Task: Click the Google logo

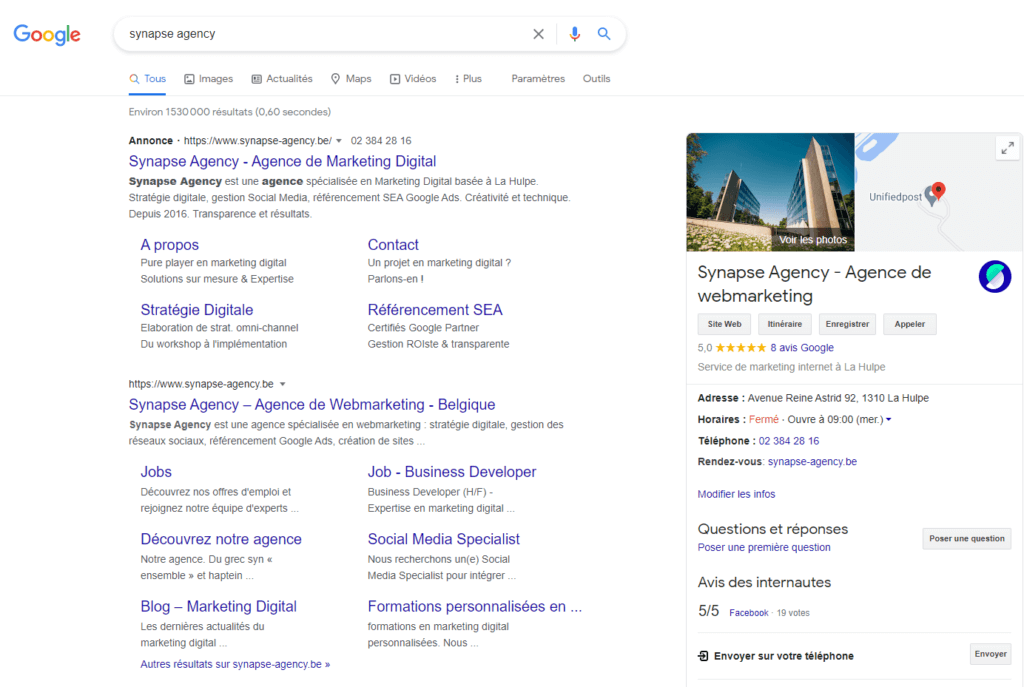Action: click(47, 34)
